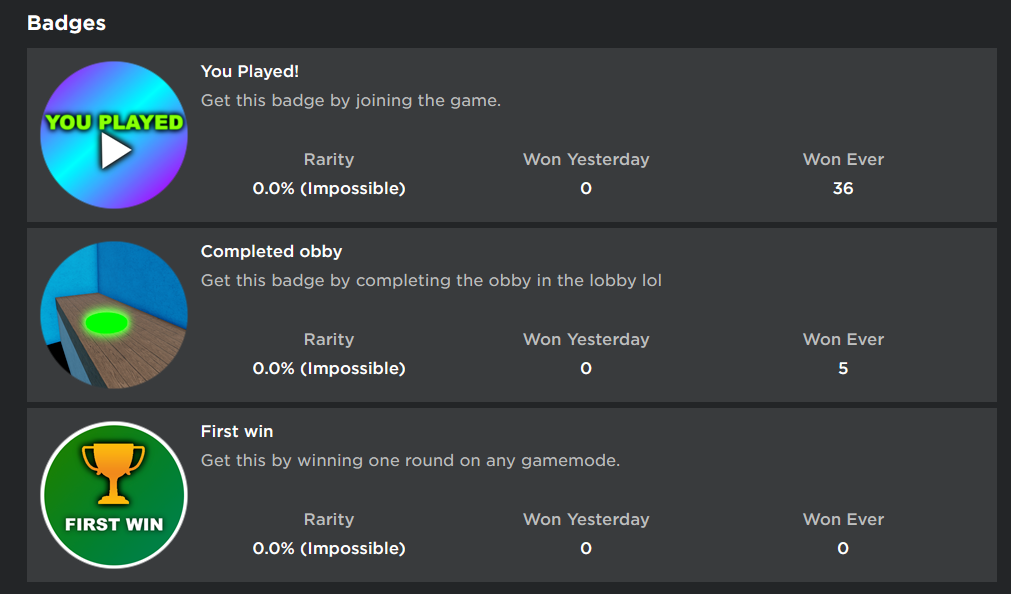Select Rarity label in Completed obby badge

pyautogui.click(x=329, y=339)
